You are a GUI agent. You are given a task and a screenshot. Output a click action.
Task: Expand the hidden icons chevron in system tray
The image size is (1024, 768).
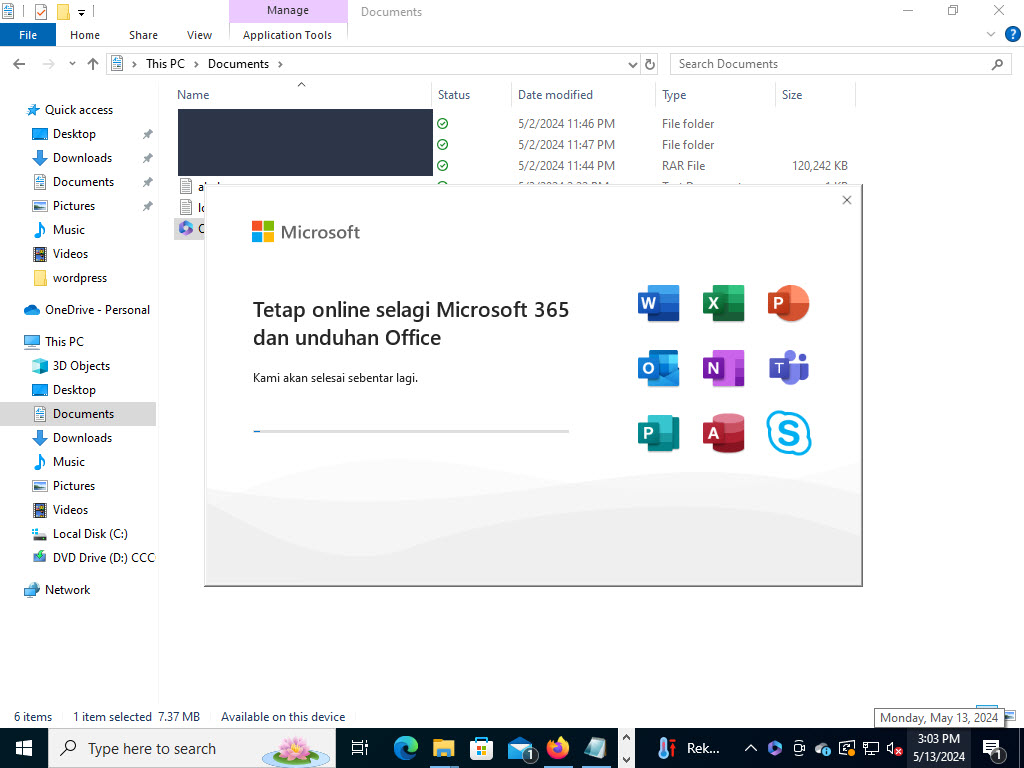750,747
